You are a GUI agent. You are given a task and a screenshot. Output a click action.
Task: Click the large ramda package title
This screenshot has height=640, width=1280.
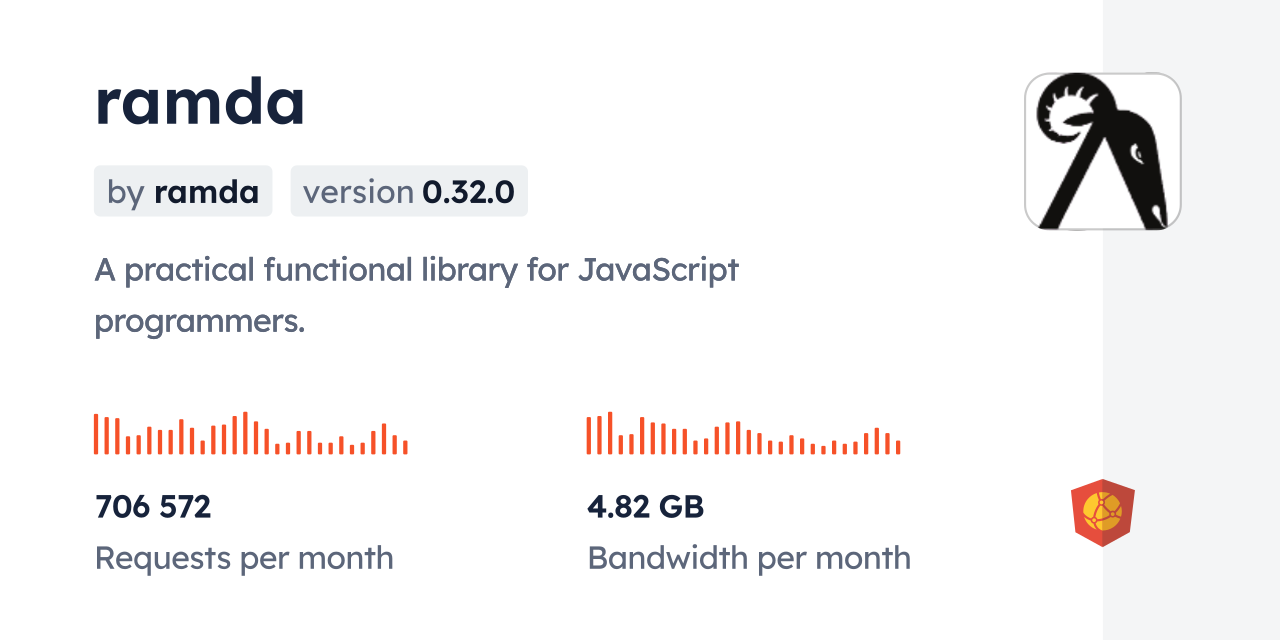tap(200, 102)
